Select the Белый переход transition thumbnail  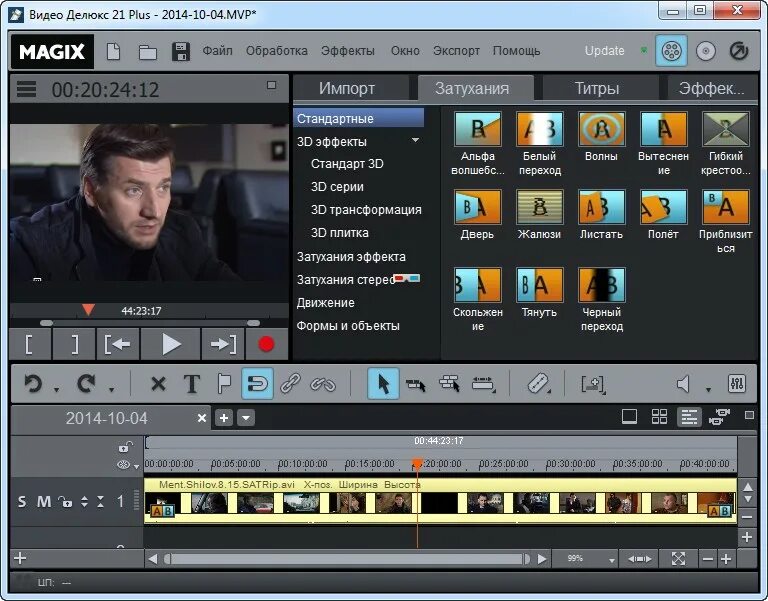click(539, 129)
